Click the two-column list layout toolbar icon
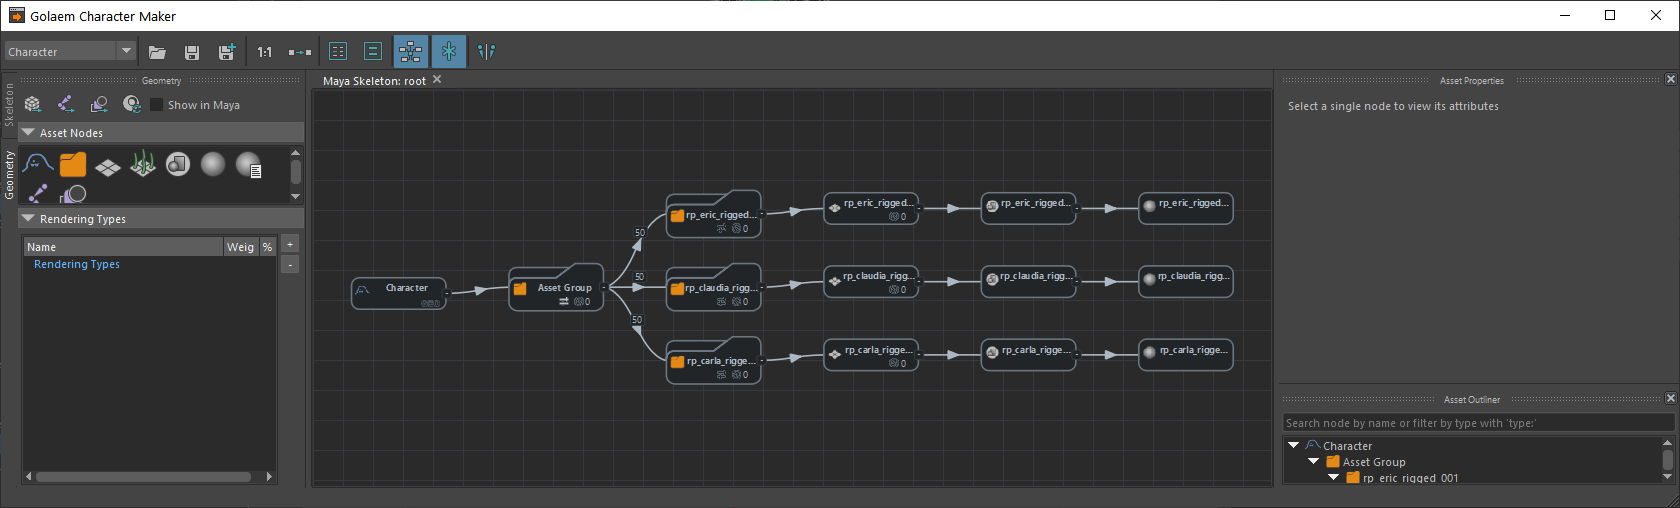The image size is (1680, 508). [x=338, y=52]
